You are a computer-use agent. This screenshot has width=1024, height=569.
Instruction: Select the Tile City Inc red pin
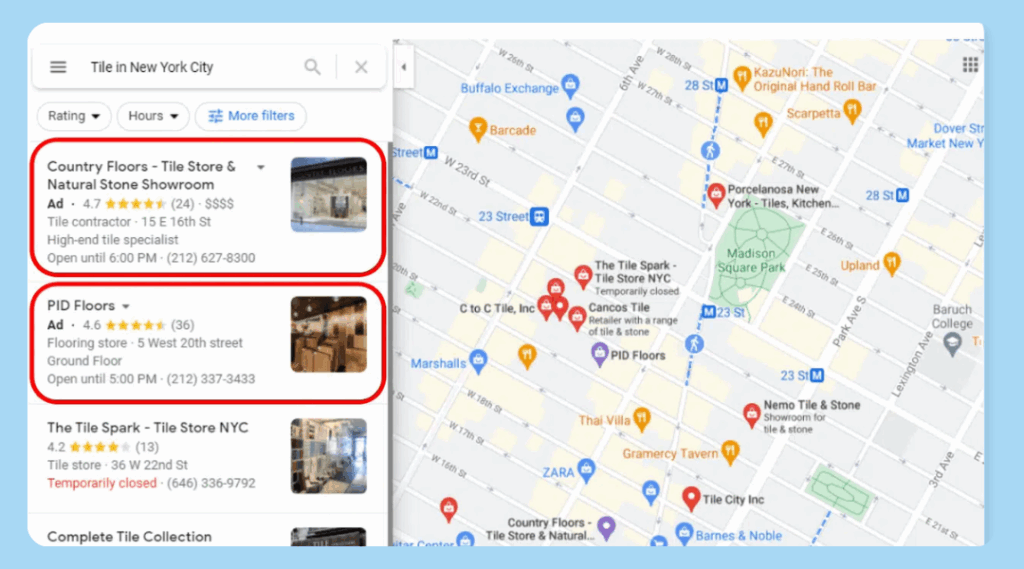(690, 497)
